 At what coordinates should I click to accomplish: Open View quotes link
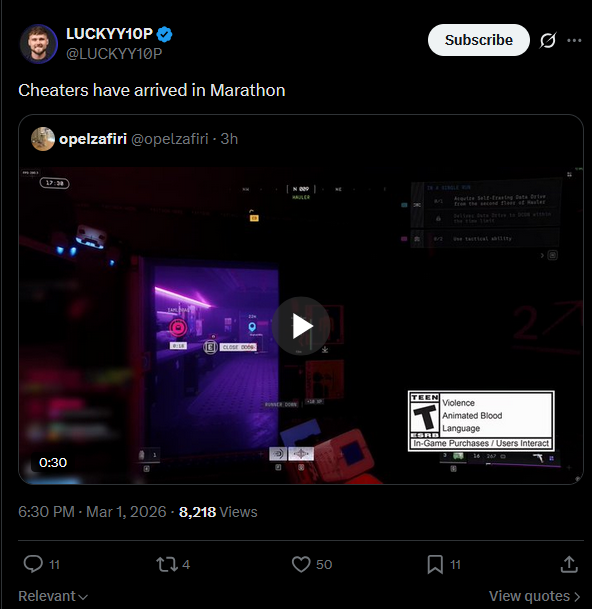535,596
